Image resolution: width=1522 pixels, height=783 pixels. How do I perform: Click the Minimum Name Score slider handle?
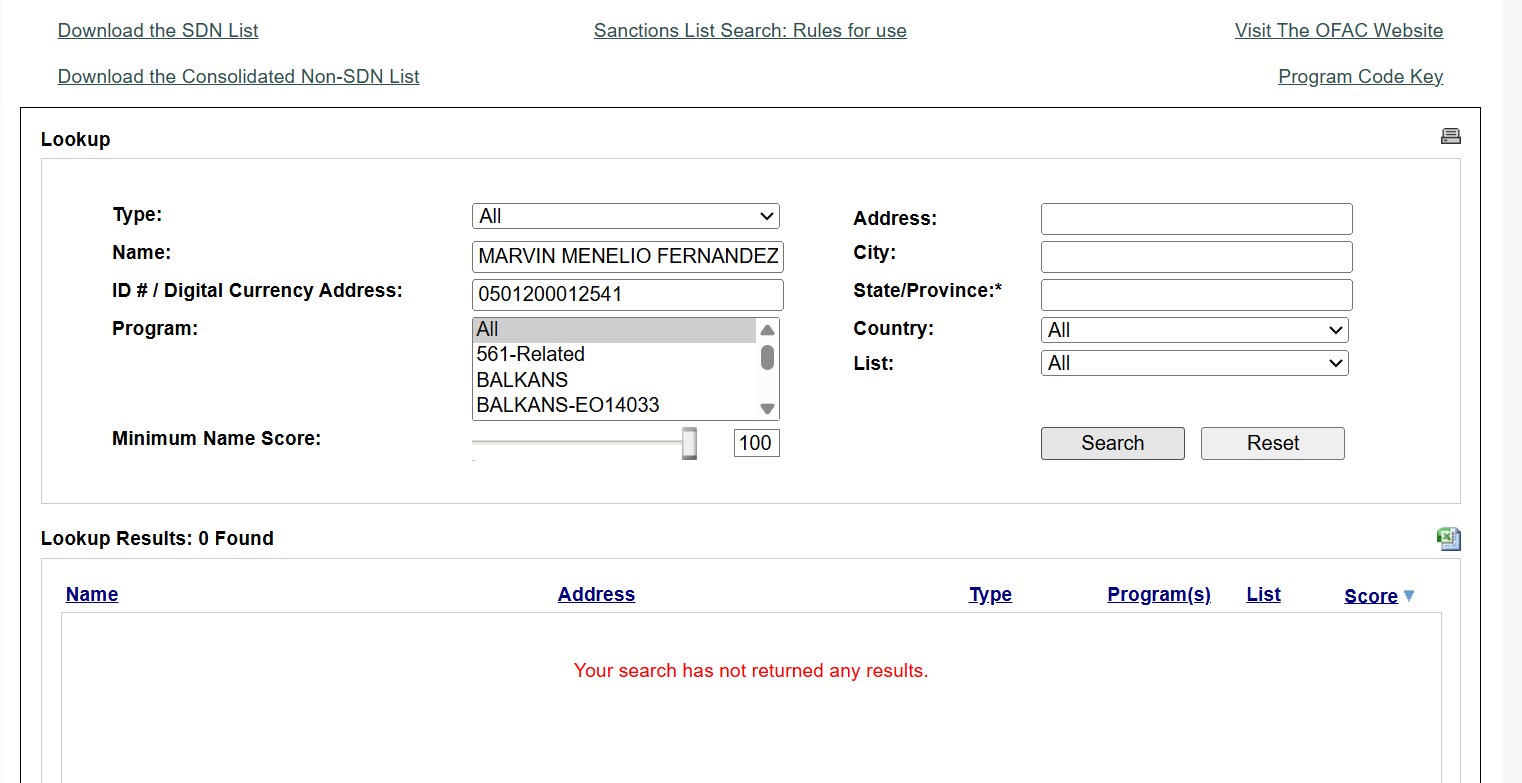[x=689, y=443]
